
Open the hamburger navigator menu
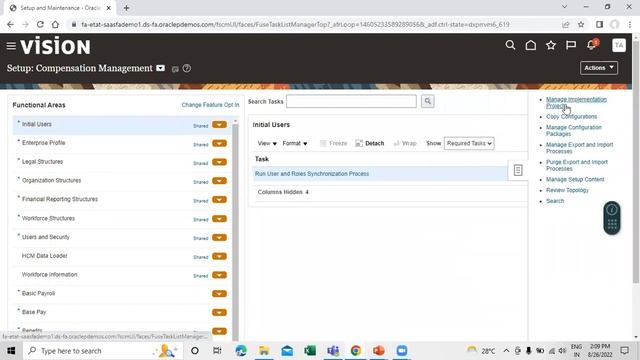[11, 46]
